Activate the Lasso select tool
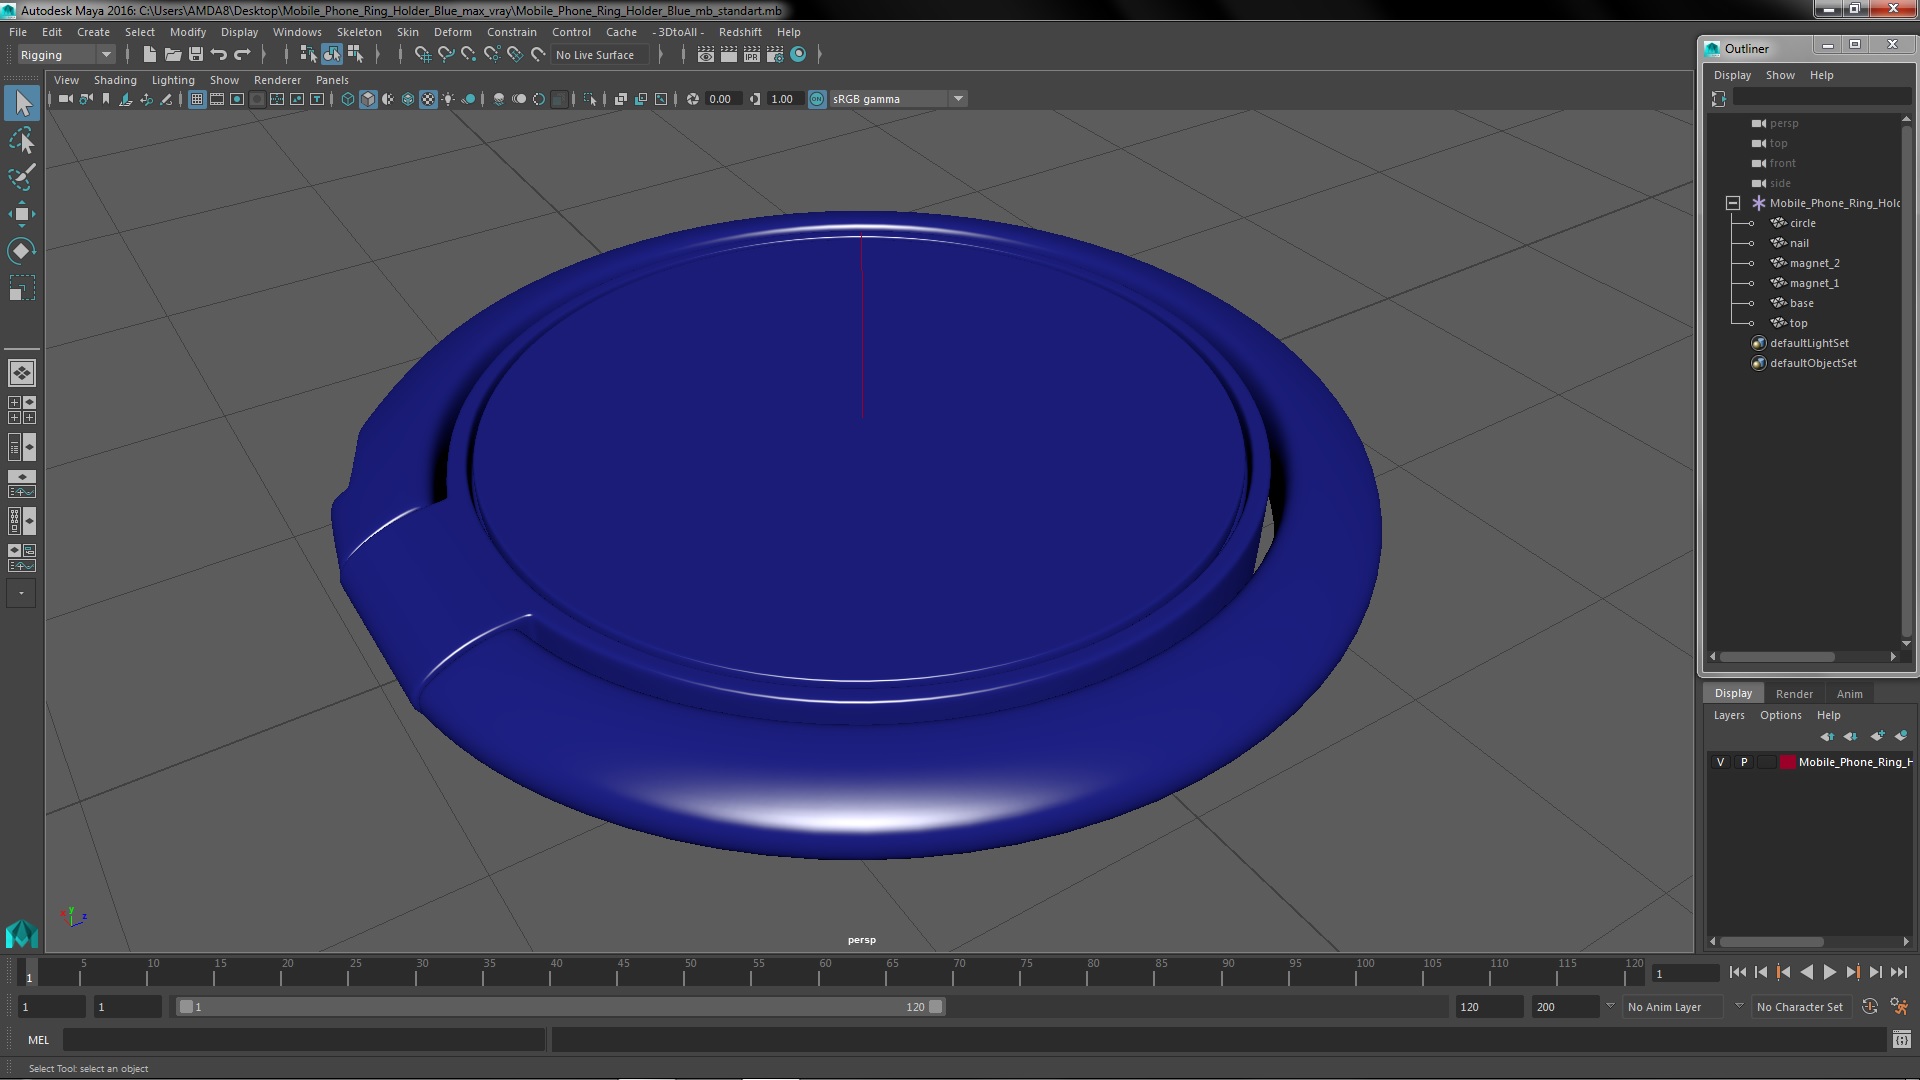1920x1080 pixels. pyautogui.click(x=21, y=141)
